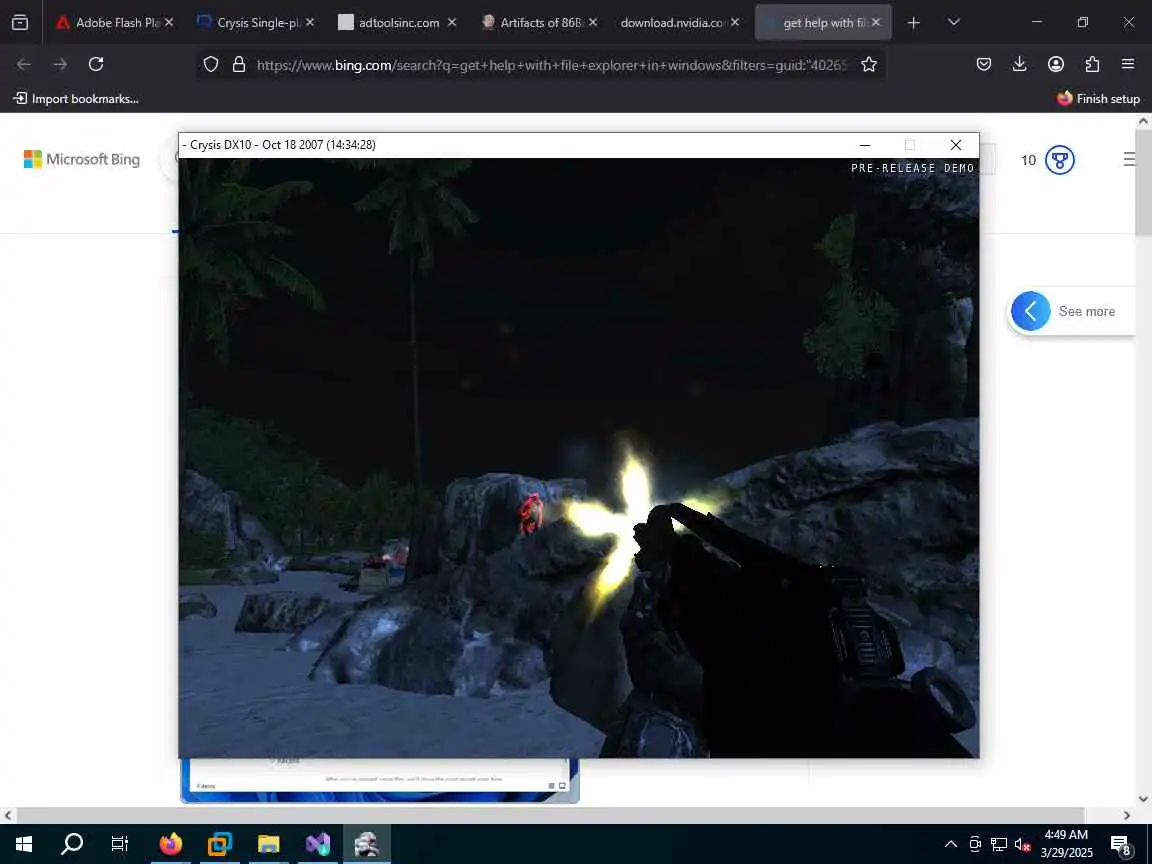Click the vertical page scrollbar thumb
The image size is (1152, 864).
(x=1143, y=184)
